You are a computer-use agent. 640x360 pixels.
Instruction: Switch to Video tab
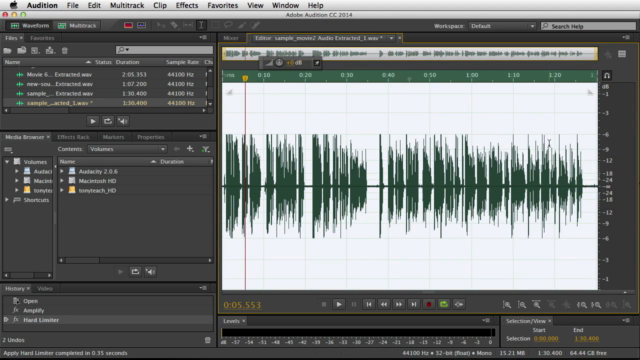coord(44,289)
